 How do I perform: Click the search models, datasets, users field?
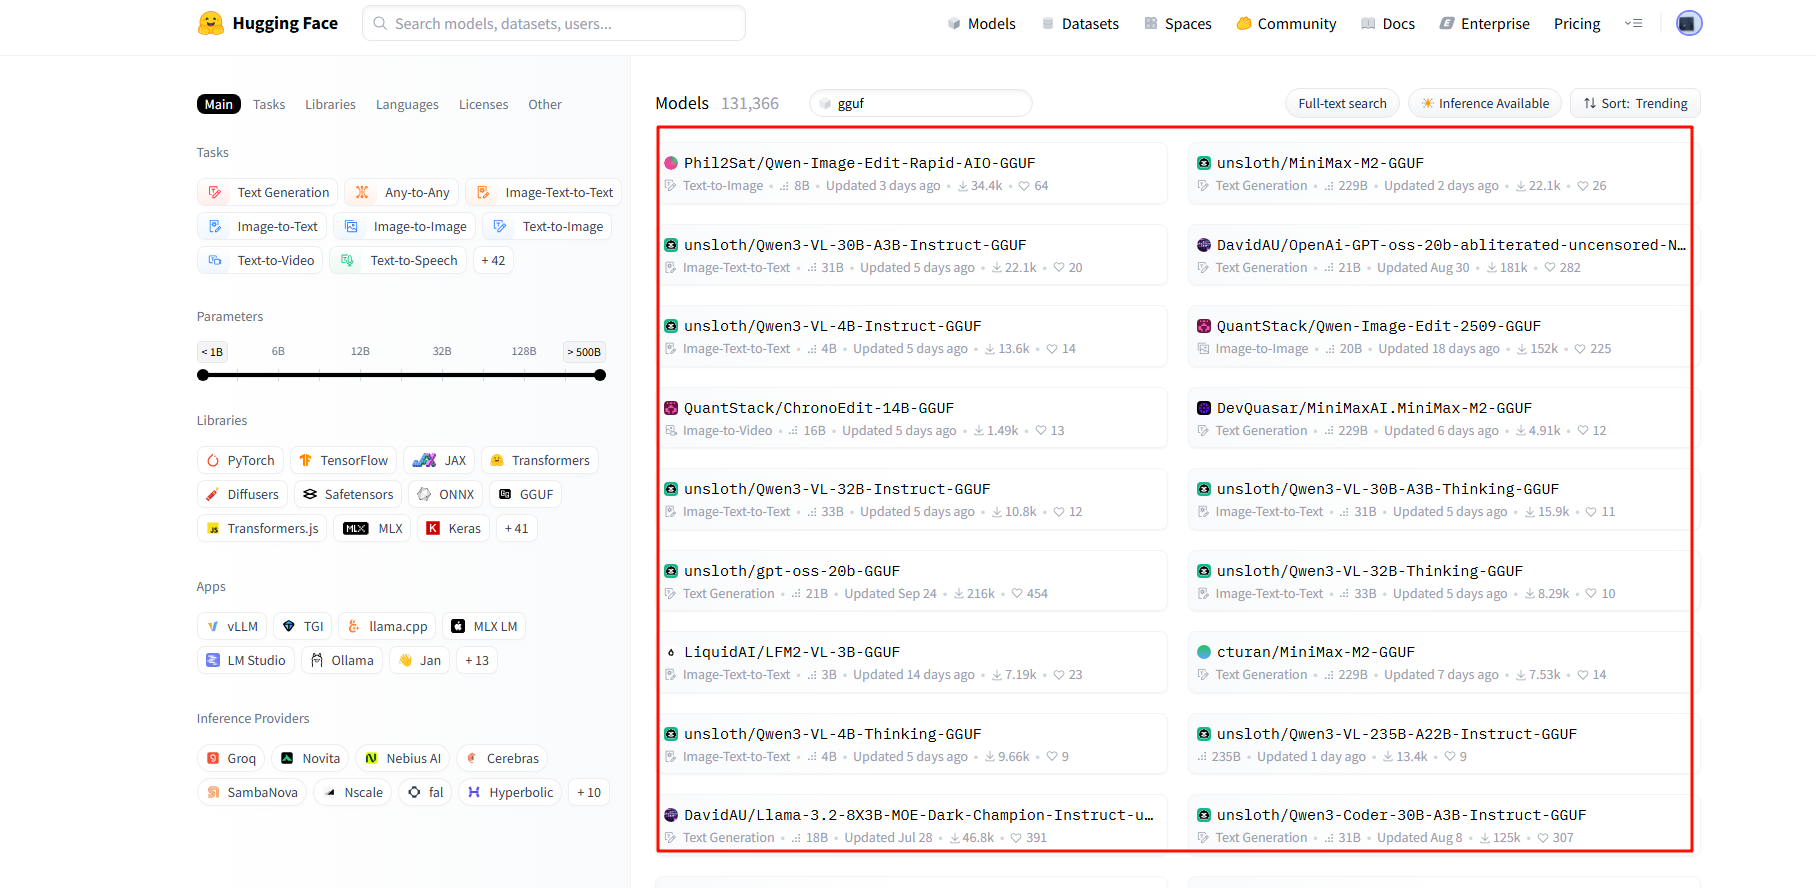click(555, 24)
